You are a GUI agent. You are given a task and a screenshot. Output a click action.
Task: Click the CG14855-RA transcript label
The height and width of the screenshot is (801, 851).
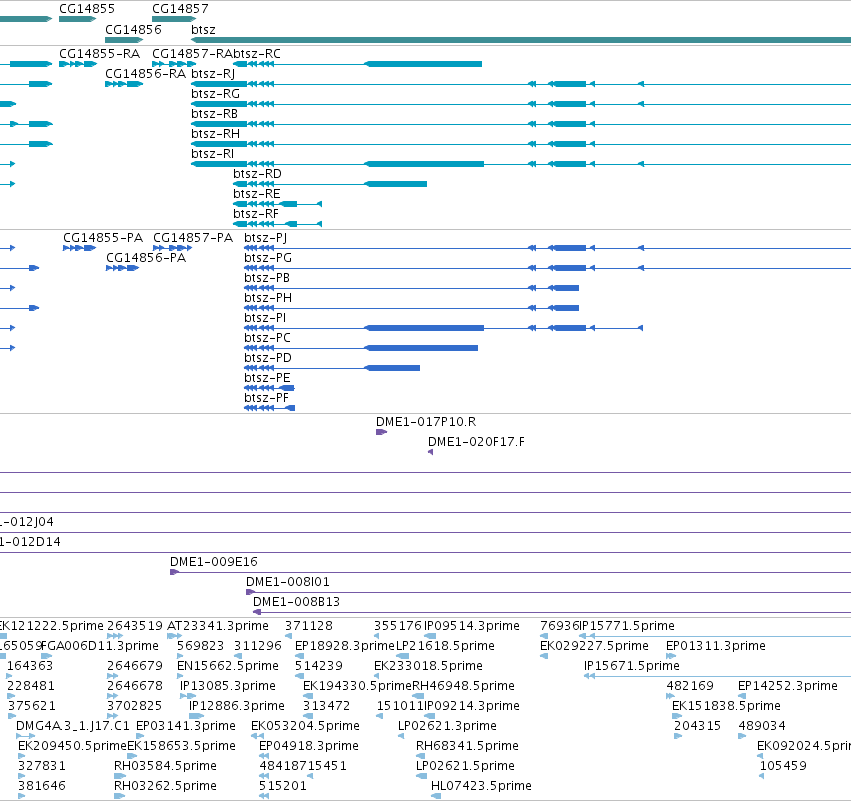coord(99,54)
